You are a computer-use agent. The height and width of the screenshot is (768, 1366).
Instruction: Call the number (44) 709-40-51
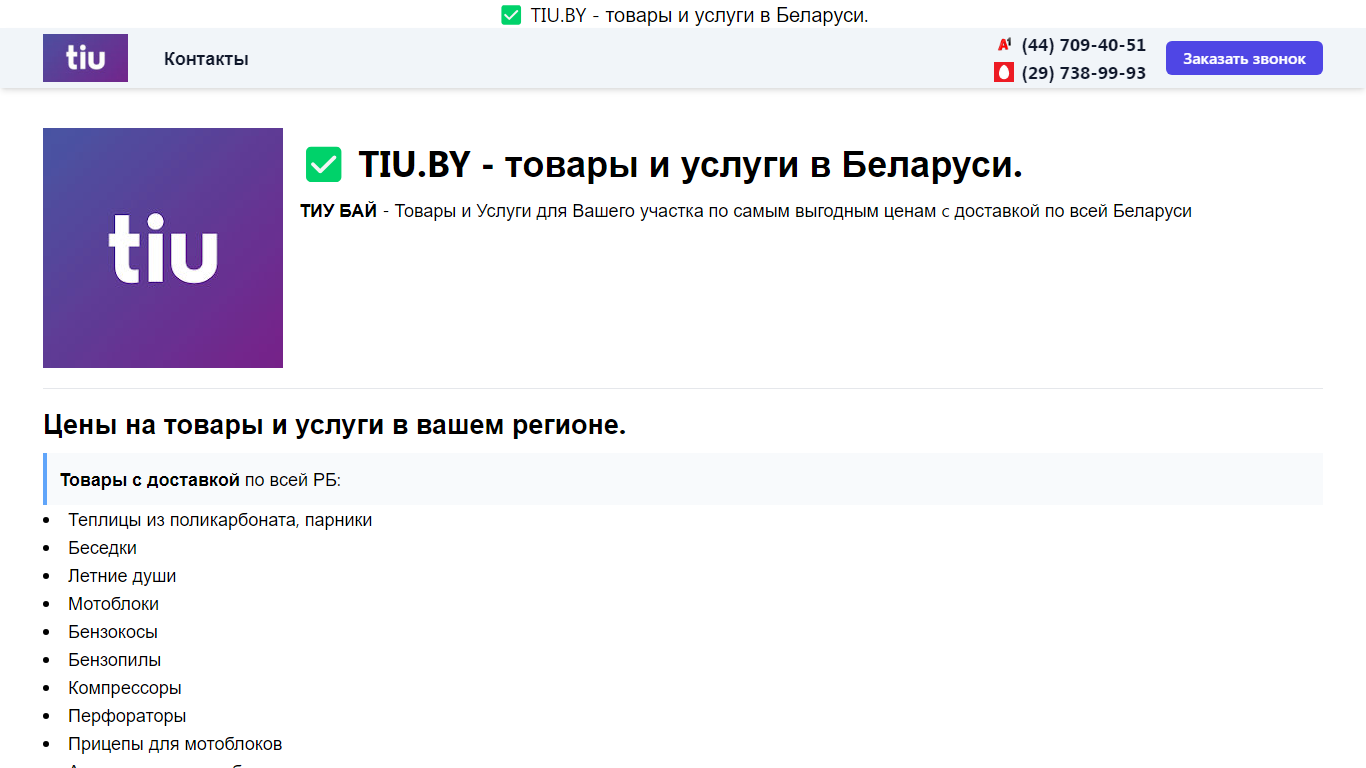1084,45
